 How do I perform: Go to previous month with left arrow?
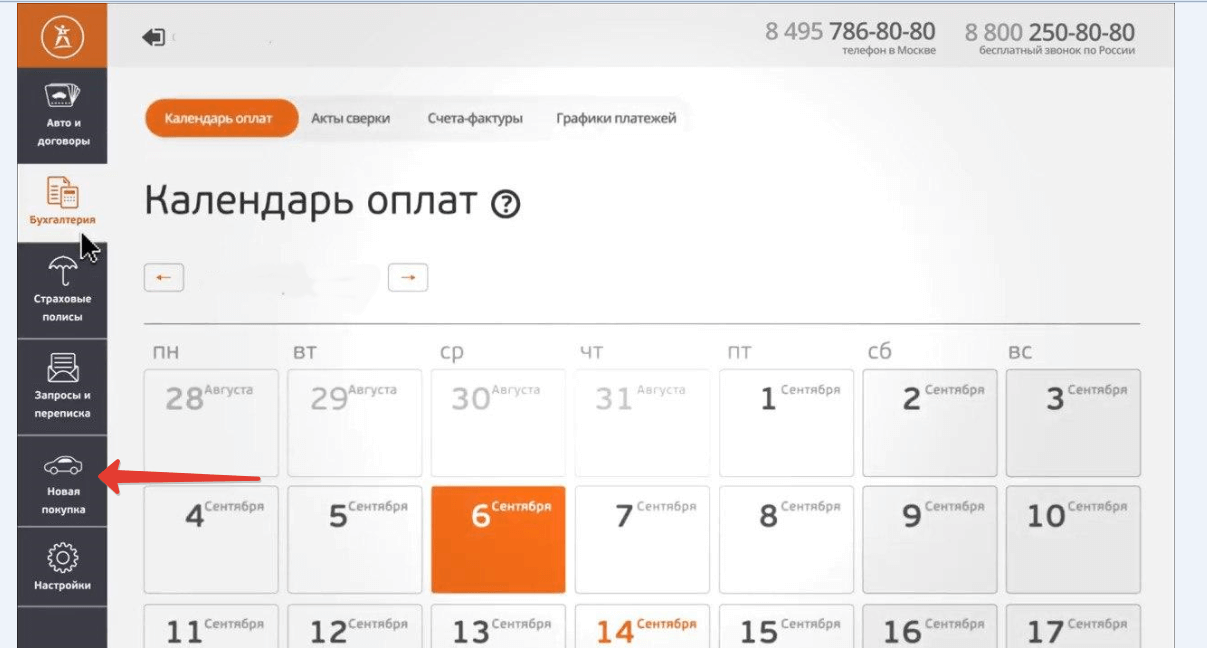pos(164,277)
